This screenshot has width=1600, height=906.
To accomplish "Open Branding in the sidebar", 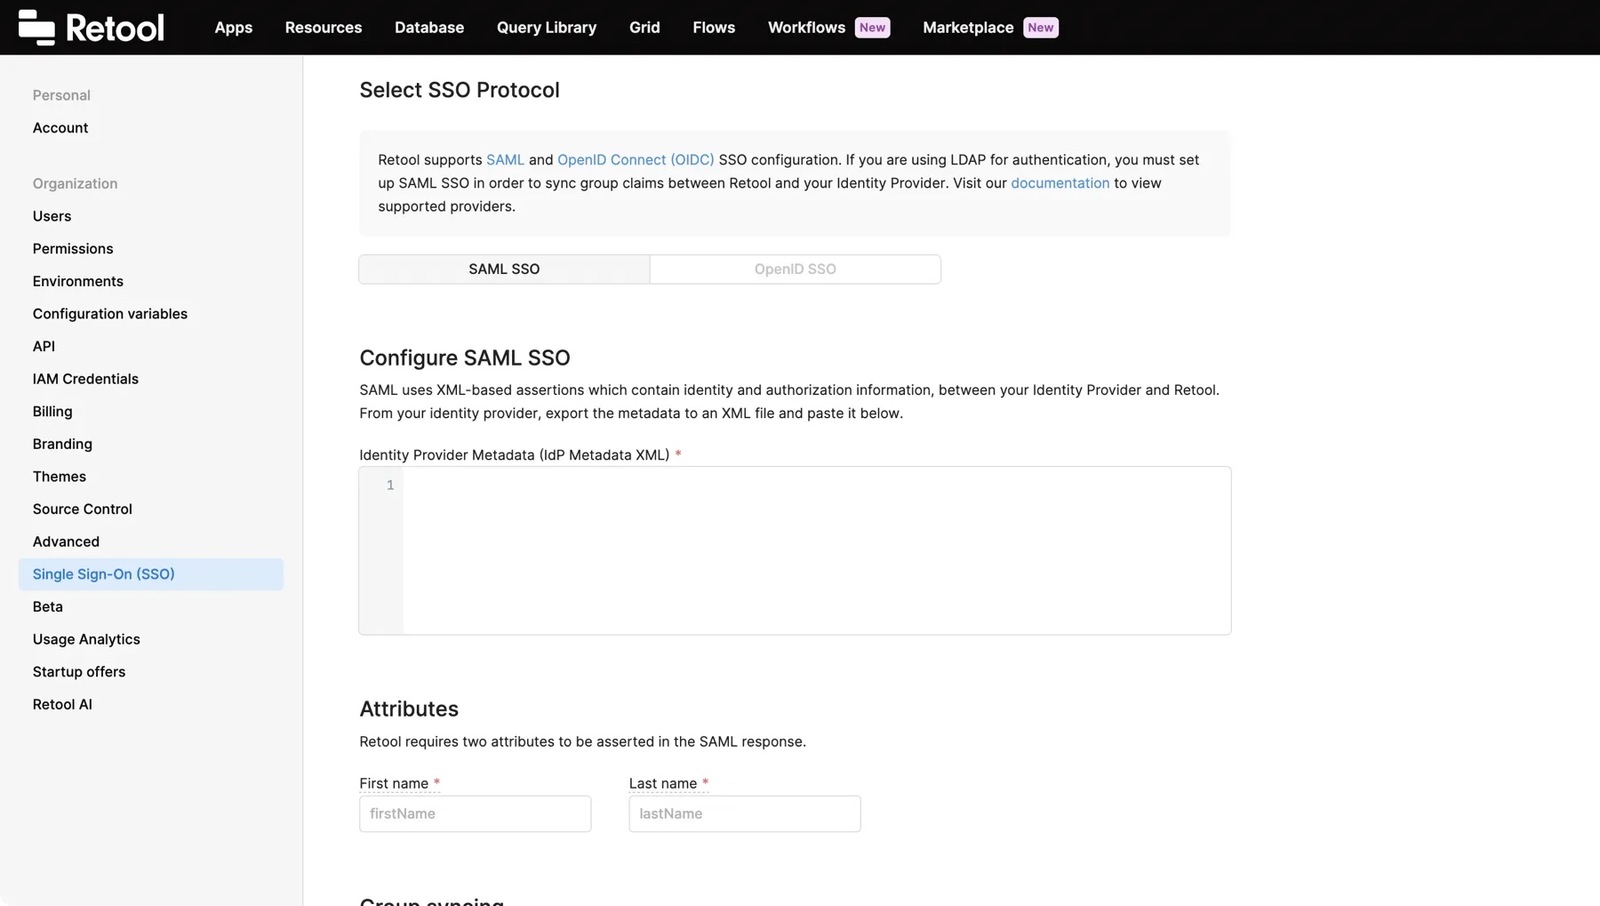I will [x=62, y=444].
